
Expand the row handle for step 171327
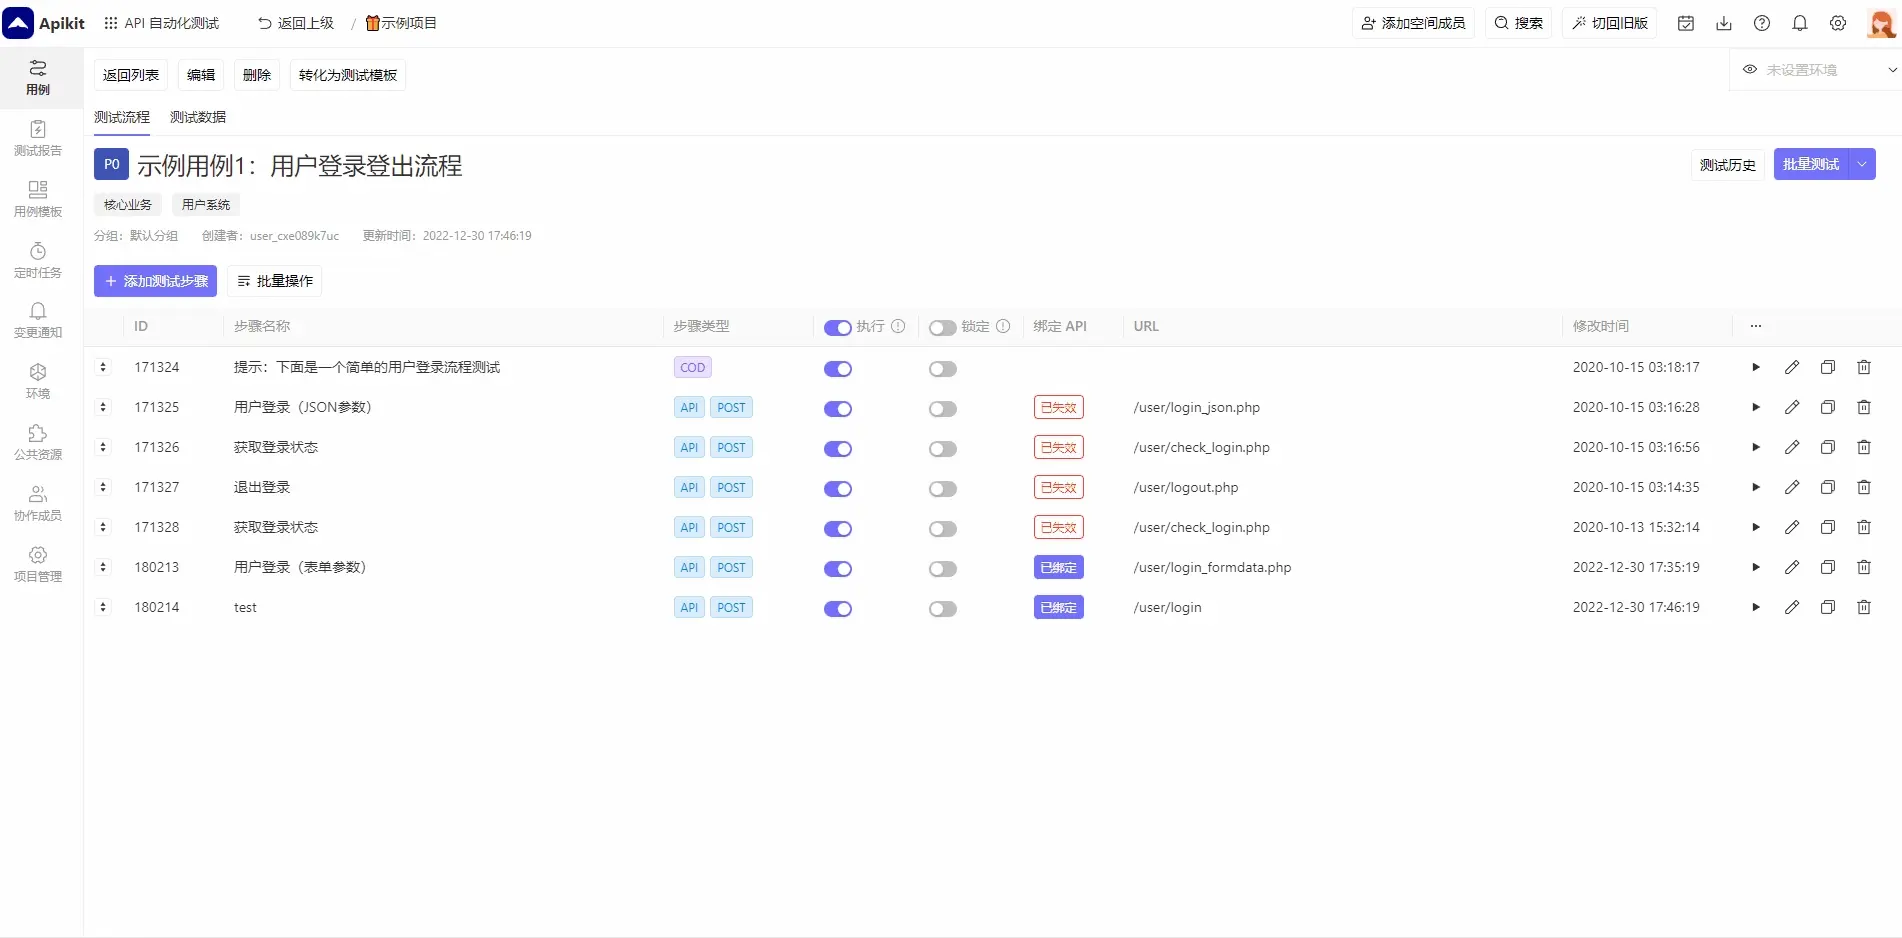103,487
